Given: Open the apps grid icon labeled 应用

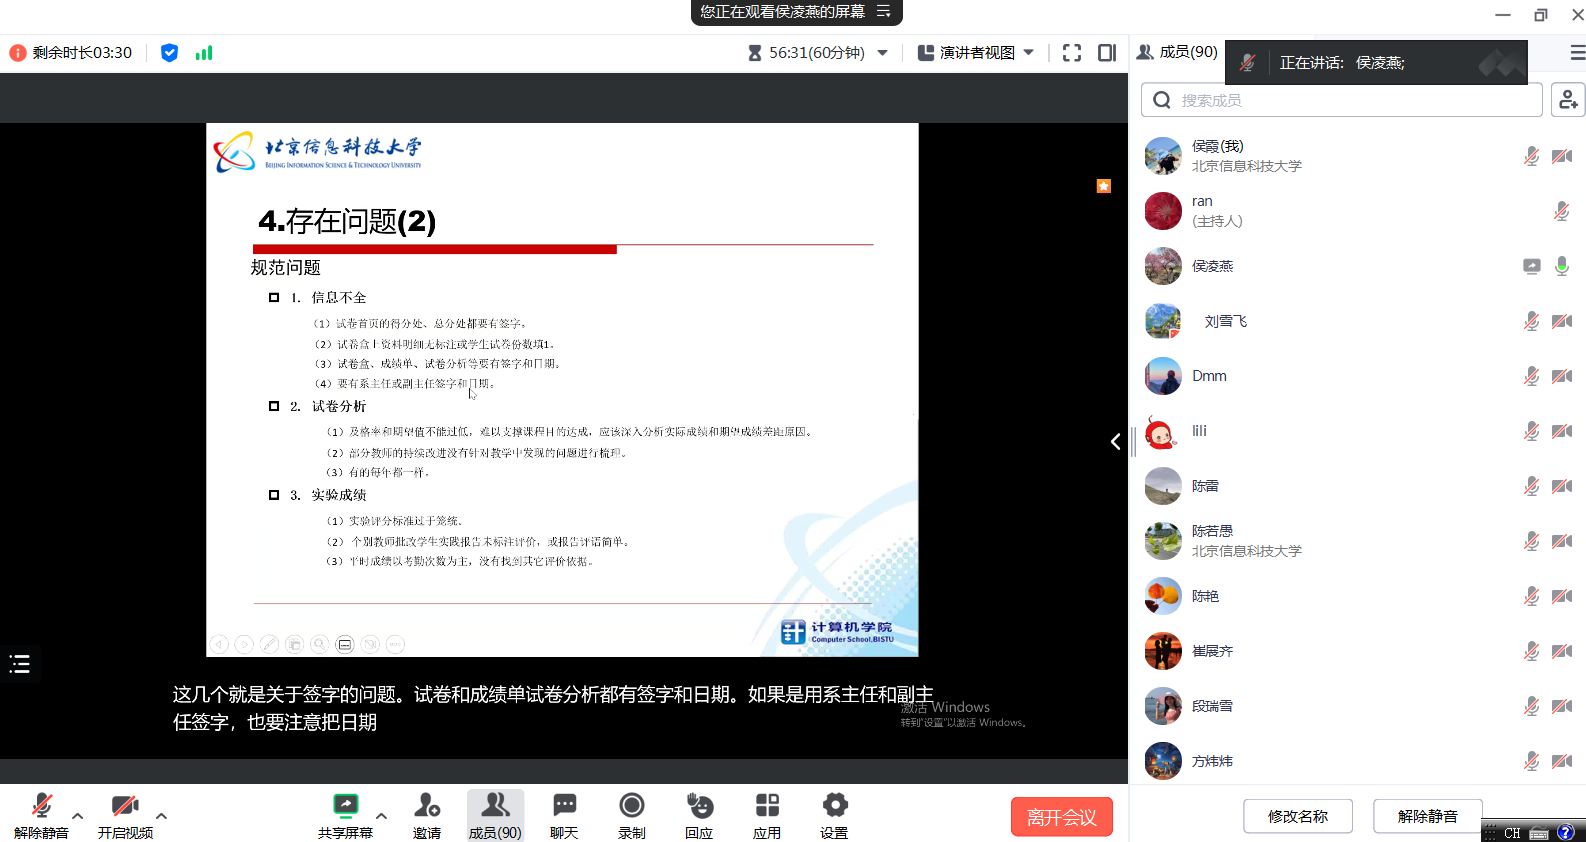Looking at the screenshot, I should coord(767,815).
